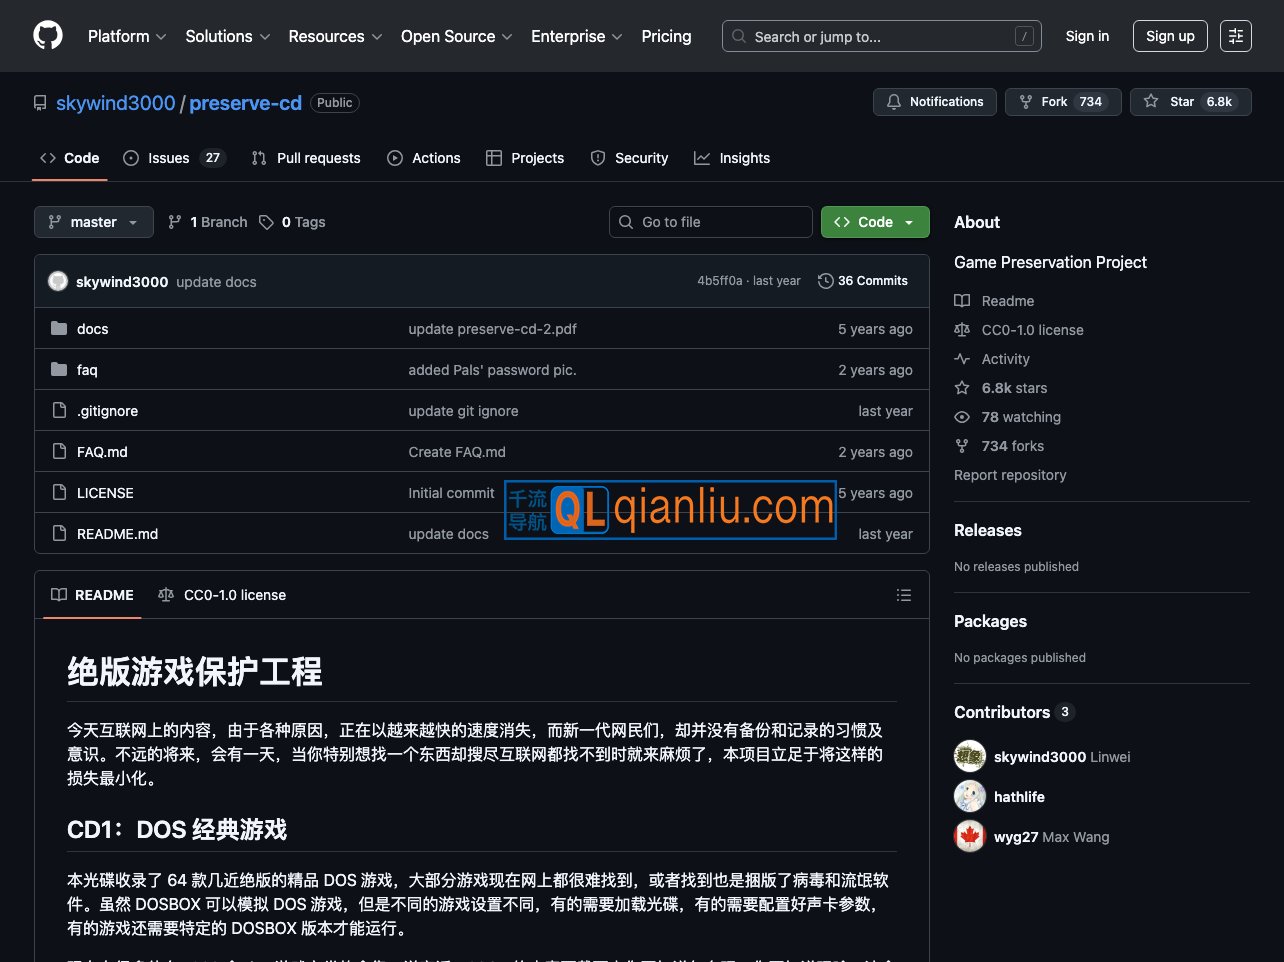Click the GitHub logo icon
Viewport: 1284px width, 962px height.
tap(48, 36)
